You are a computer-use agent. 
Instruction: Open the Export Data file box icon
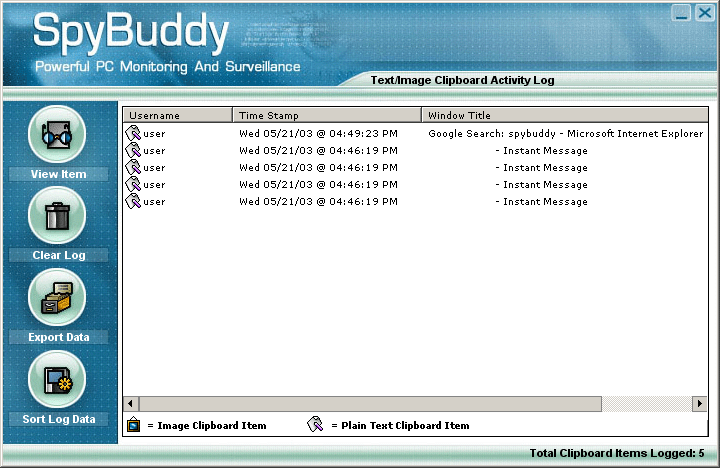[x=57, y=297]
